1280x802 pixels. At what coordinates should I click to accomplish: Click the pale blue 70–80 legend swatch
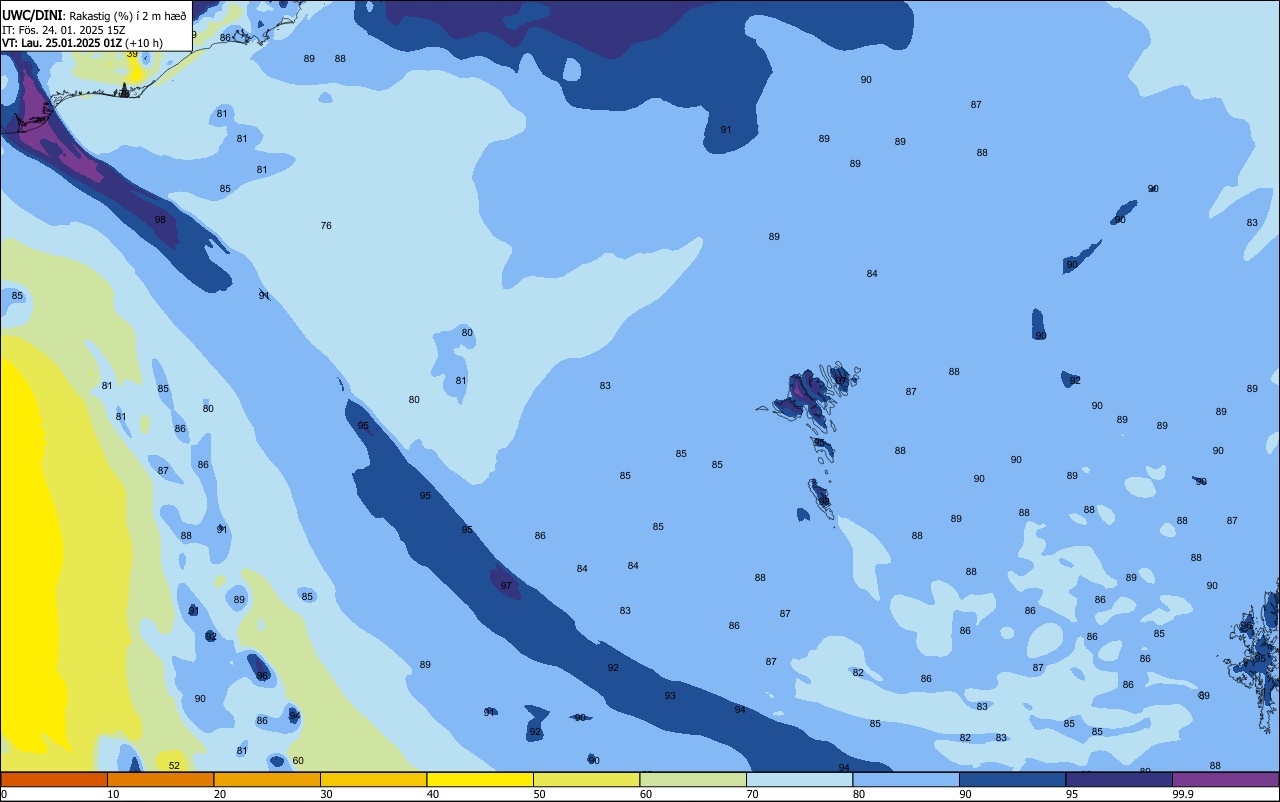click(799, 779)
